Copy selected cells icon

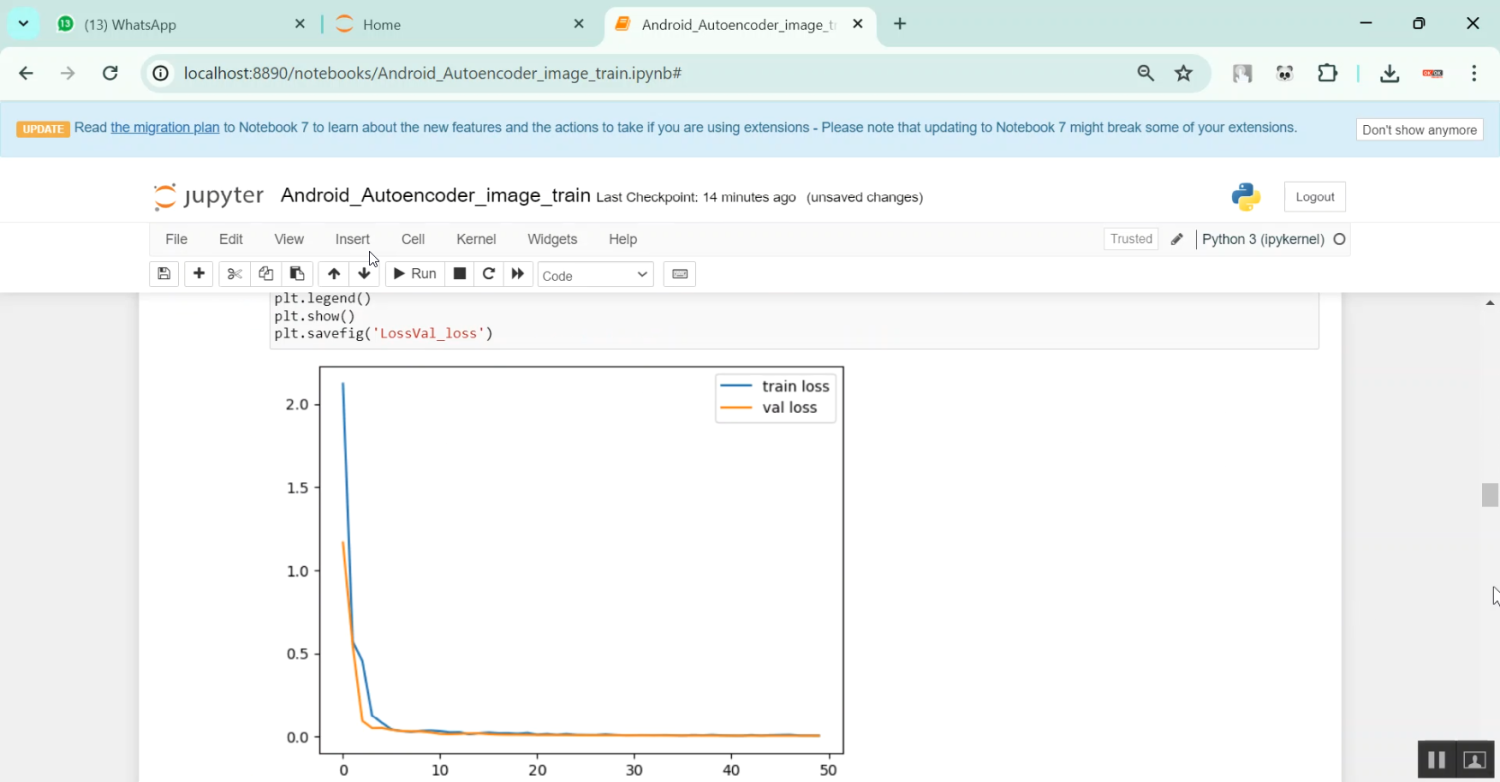click(265, 274)
